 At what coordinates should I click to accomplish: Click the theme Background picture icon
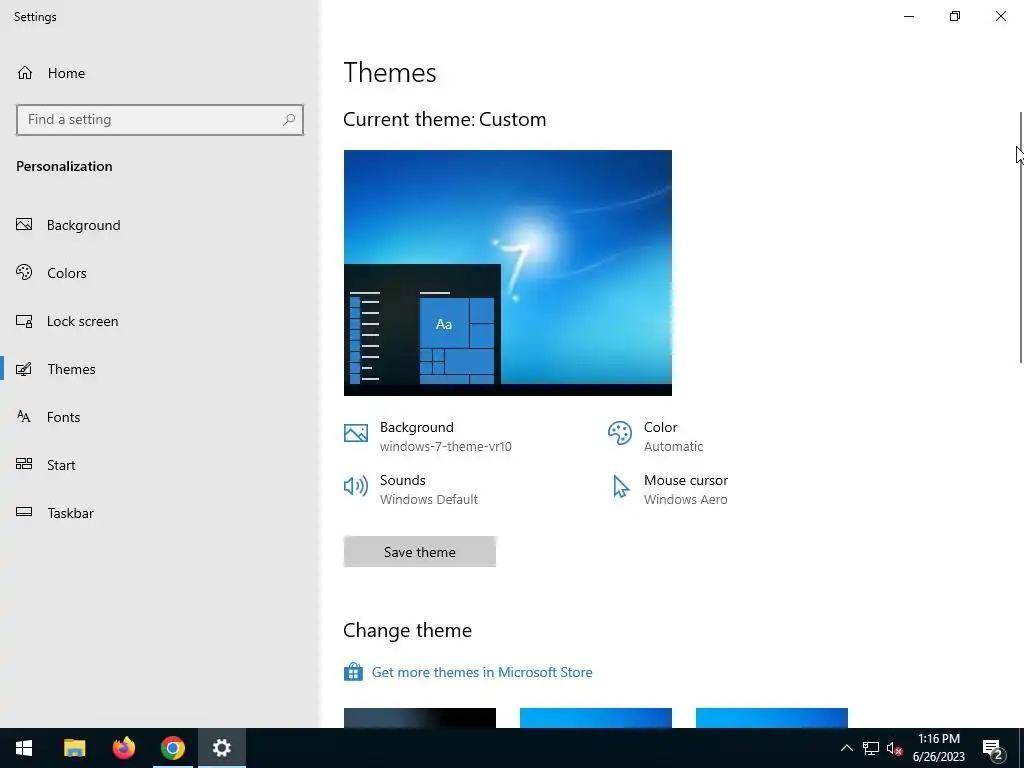(x=356, y=433)
